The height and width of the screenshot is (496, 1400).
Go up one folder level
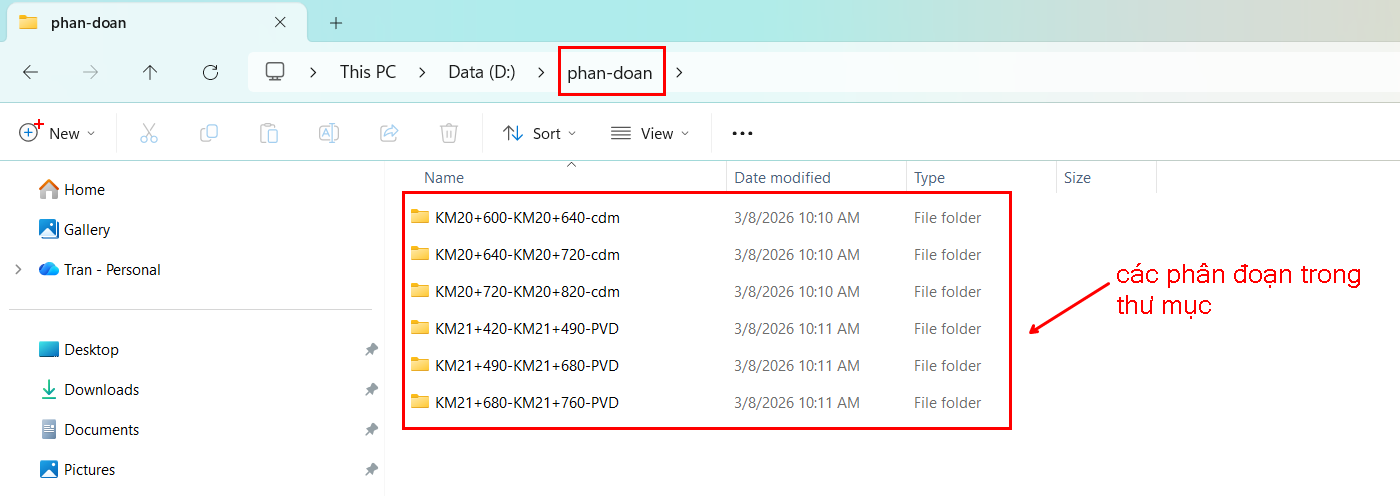150,72
